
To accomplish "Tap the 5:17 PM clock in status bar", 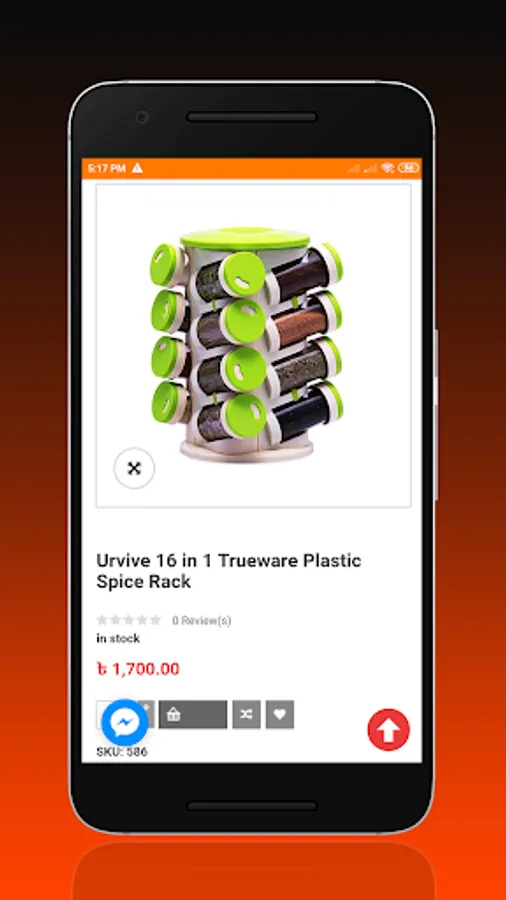I will [x=106, y=168].
